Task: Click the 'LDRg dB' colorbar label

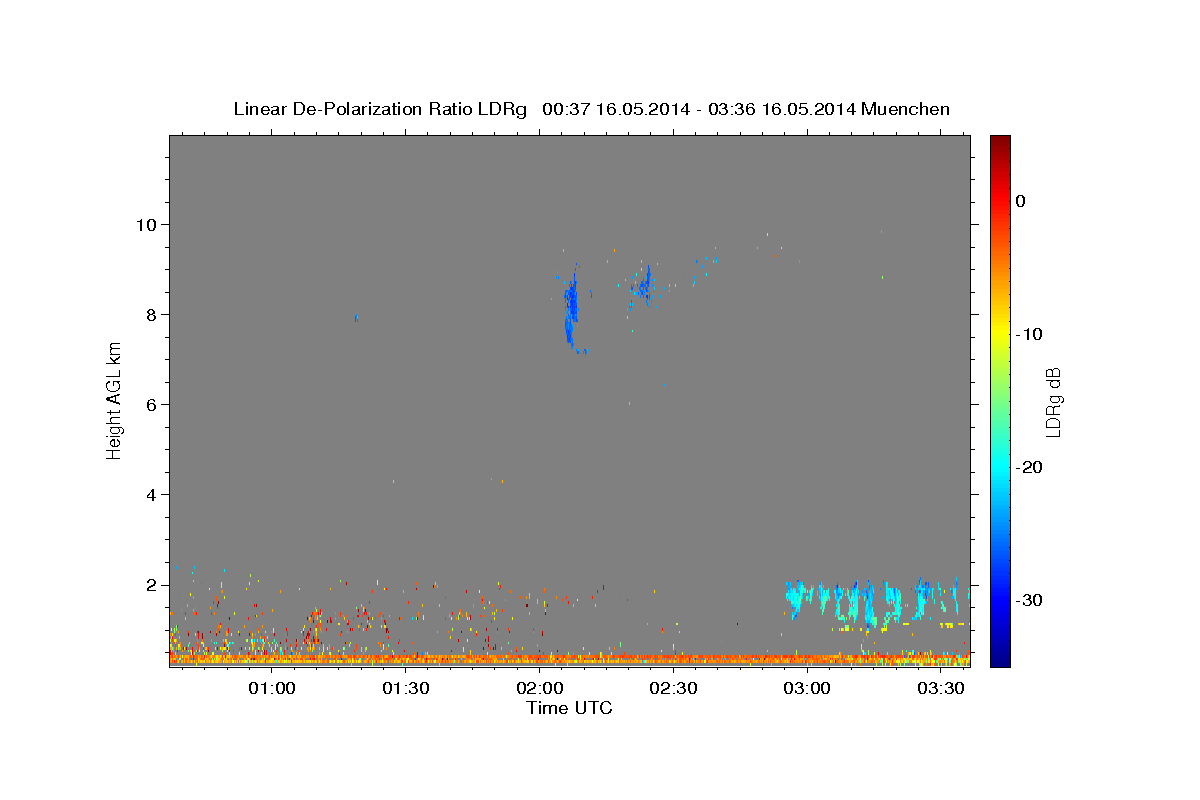Action: [x=1053, y=401]
